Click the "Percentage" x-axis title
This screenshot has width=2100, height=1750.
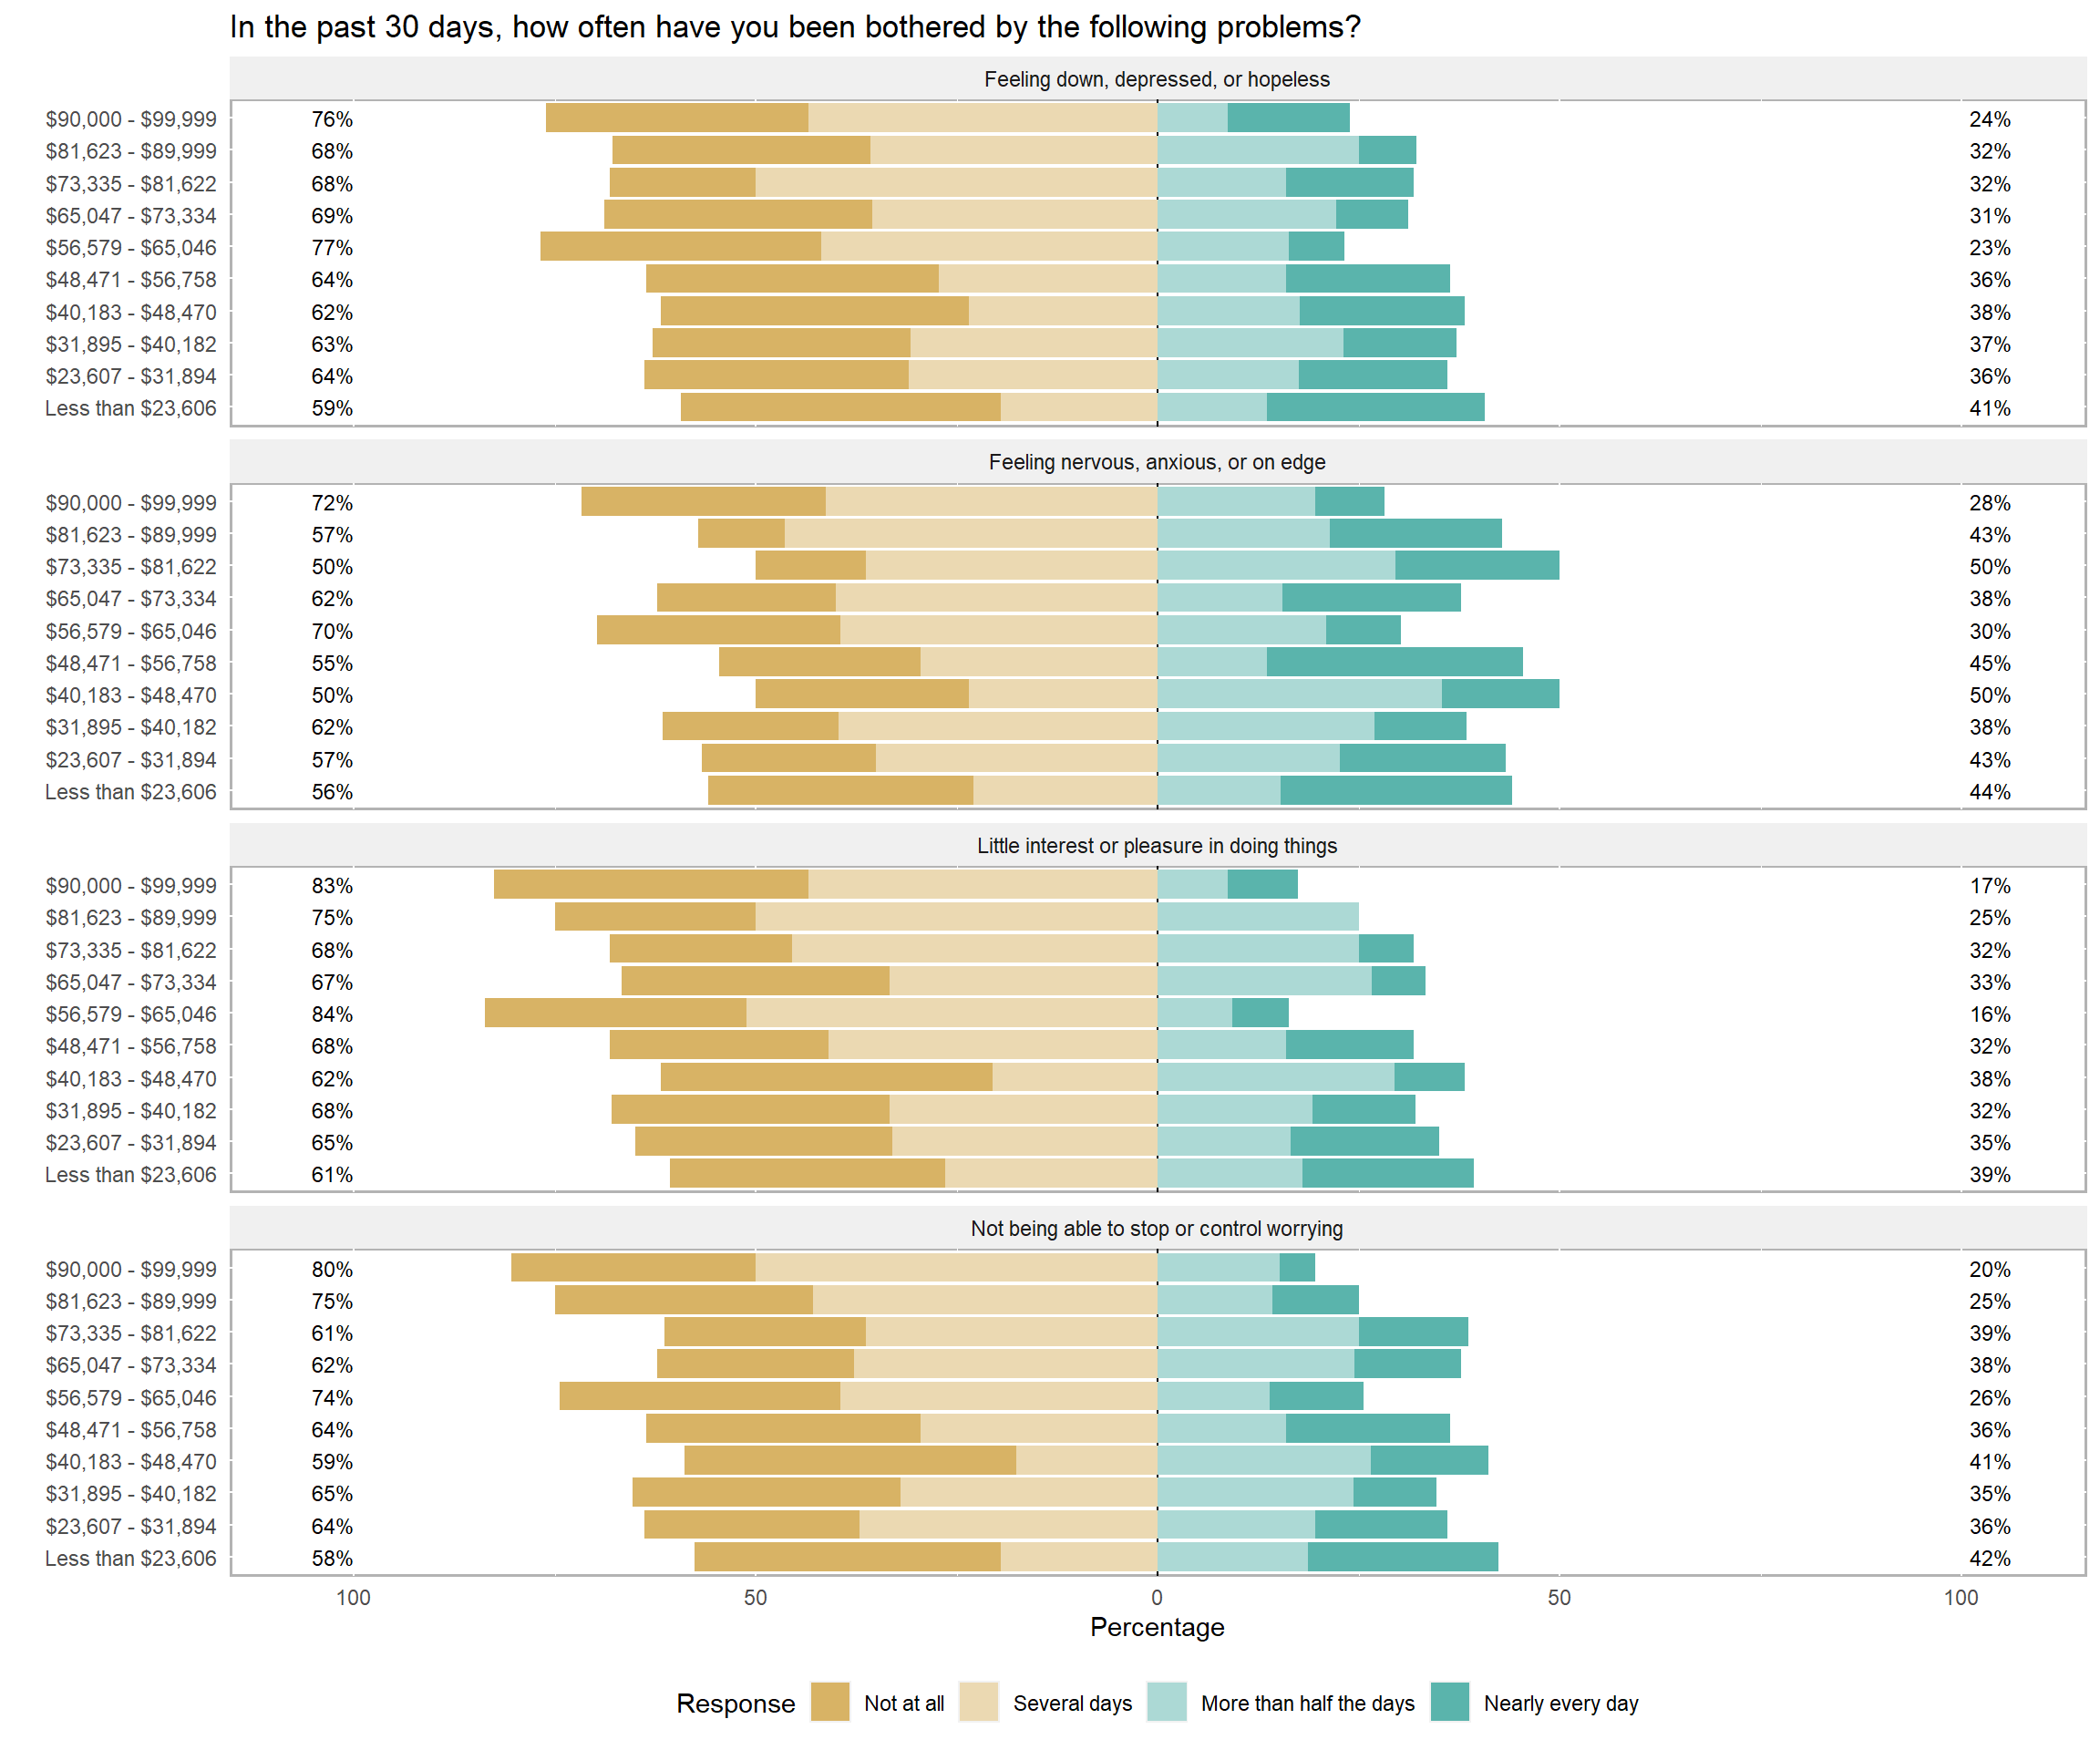[x=1156, y=1627]
